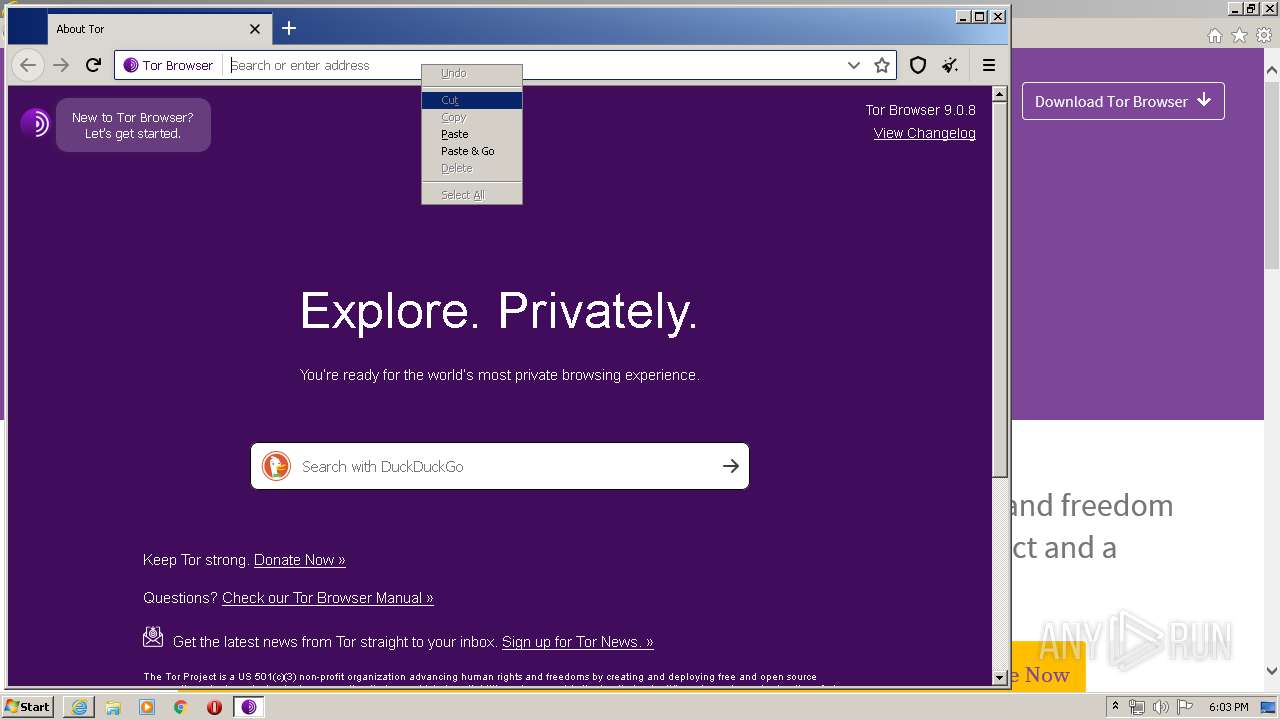Choose Select All in context menu
Image resolution: width=1280 pixels, height=720 pixels.
click(x=472, y=195)
